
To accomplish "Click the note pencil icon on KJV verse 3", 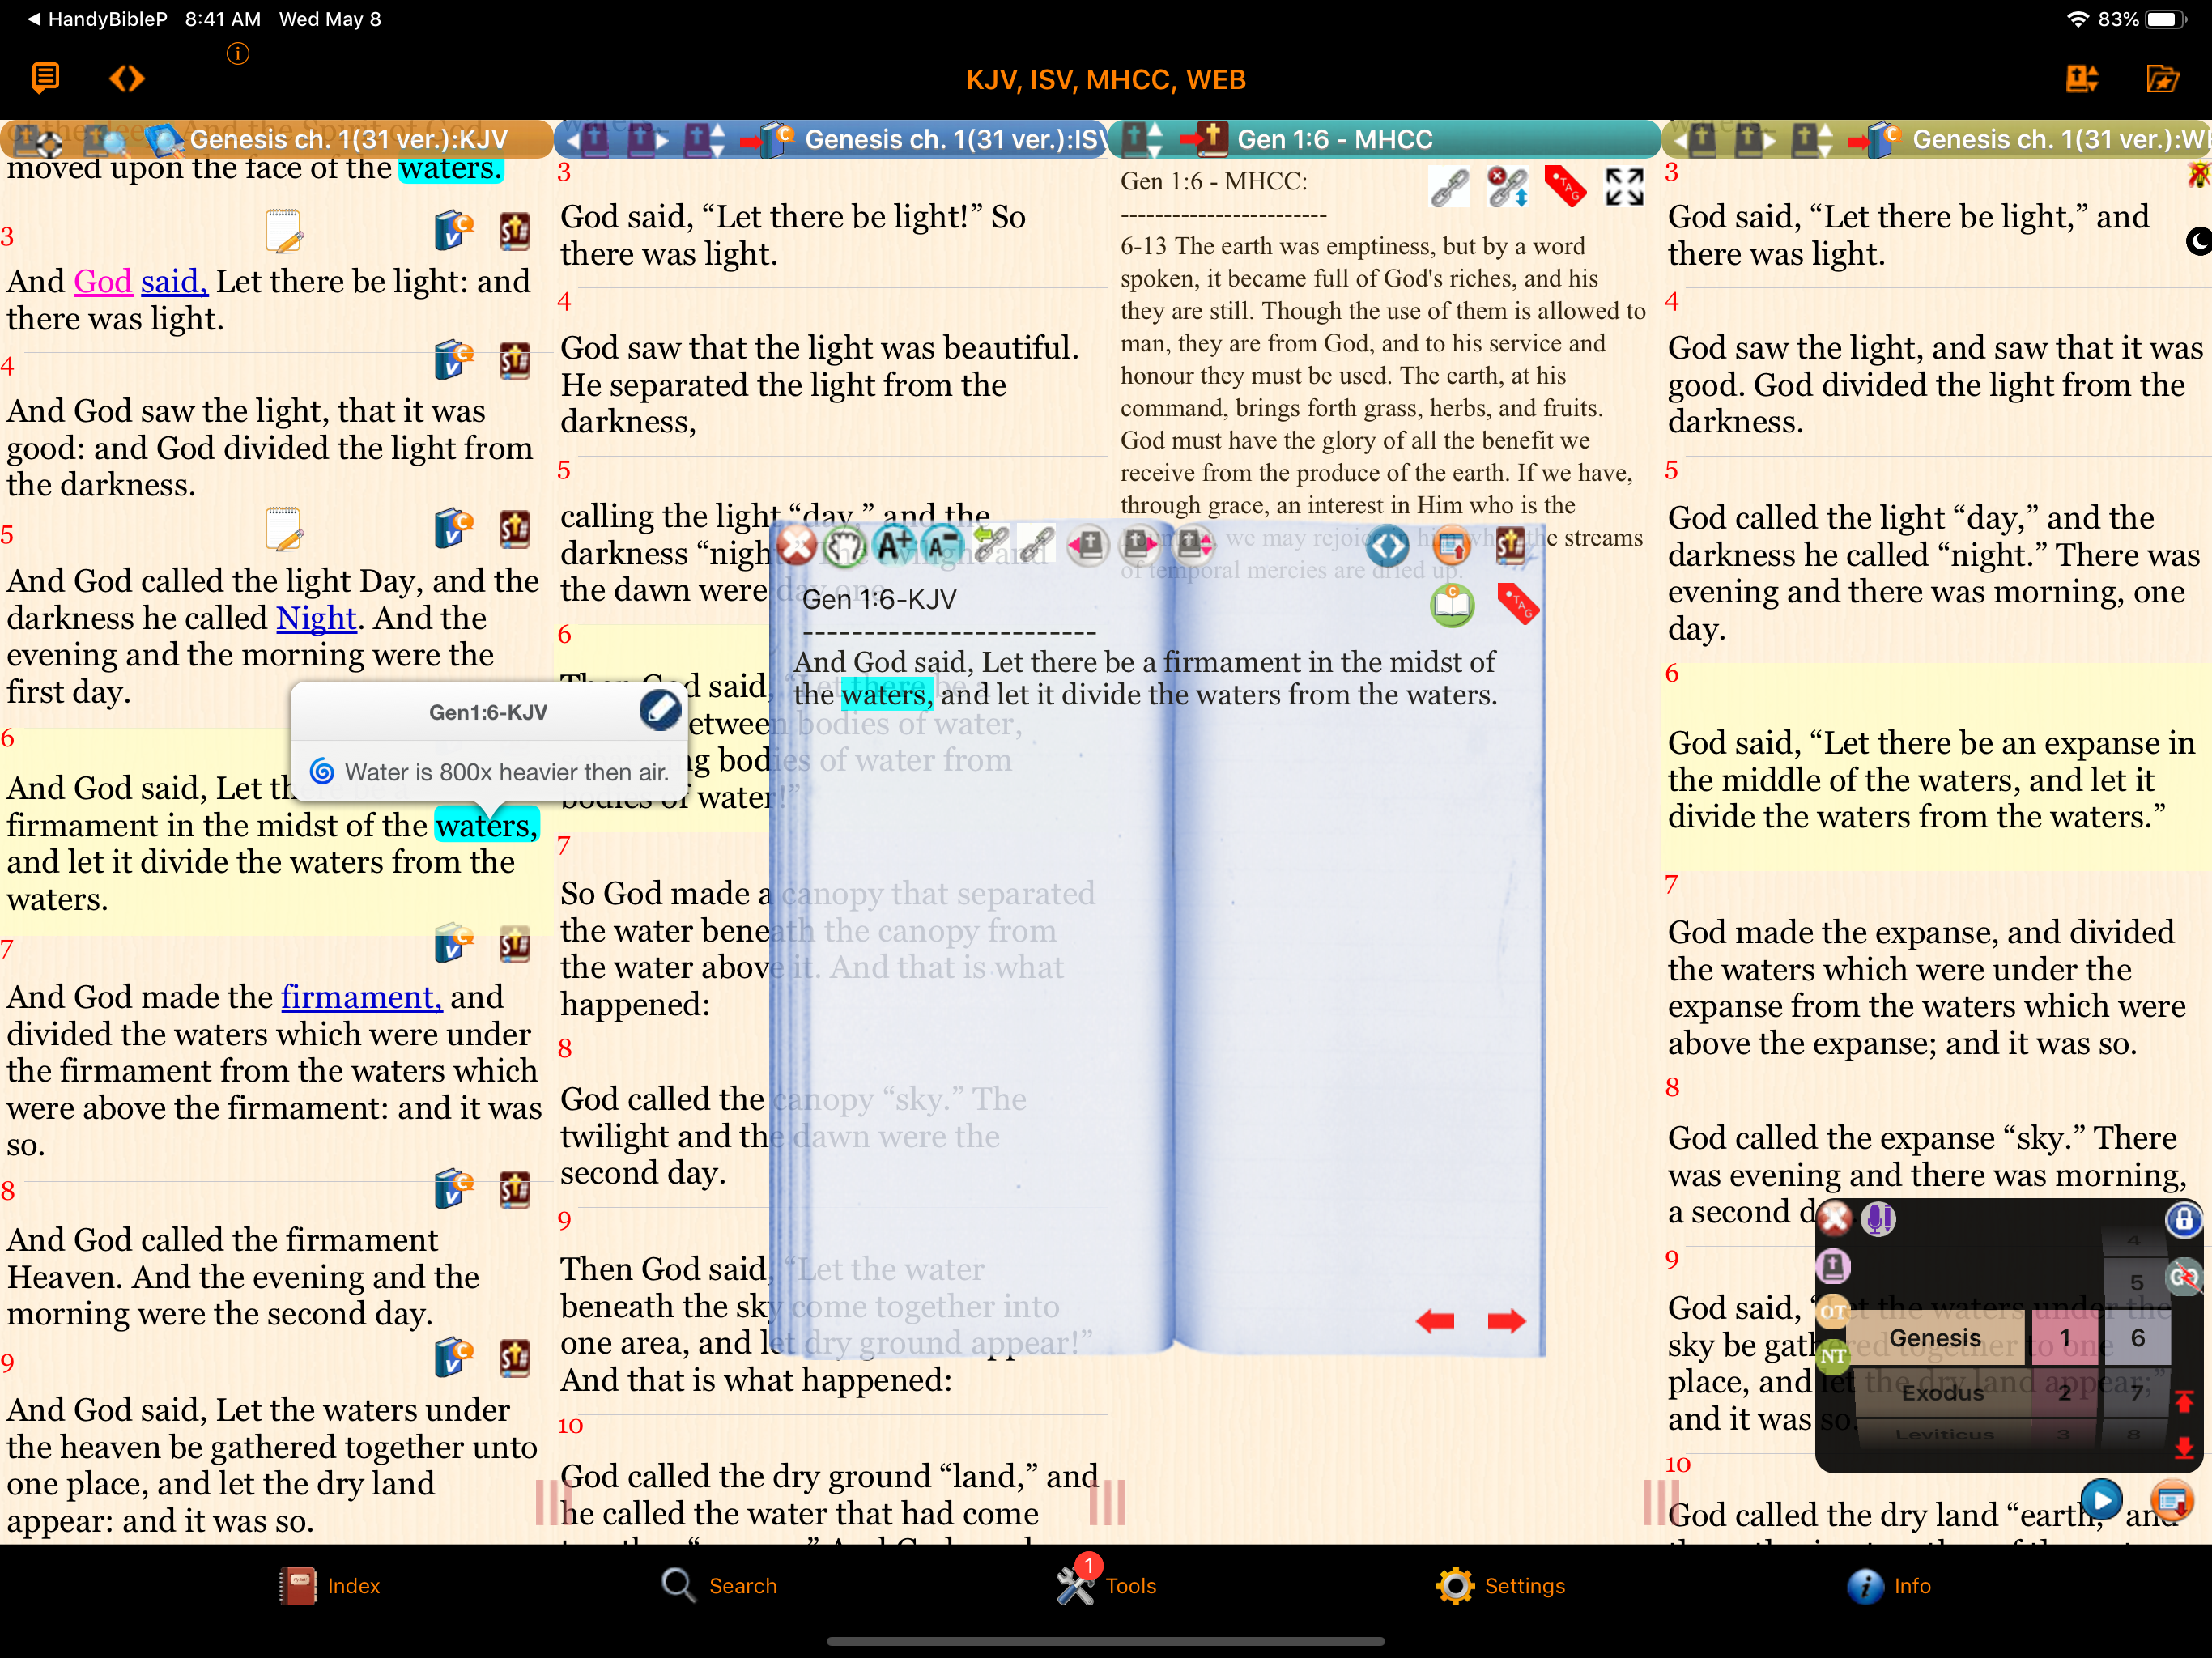I will click(284, 231).
